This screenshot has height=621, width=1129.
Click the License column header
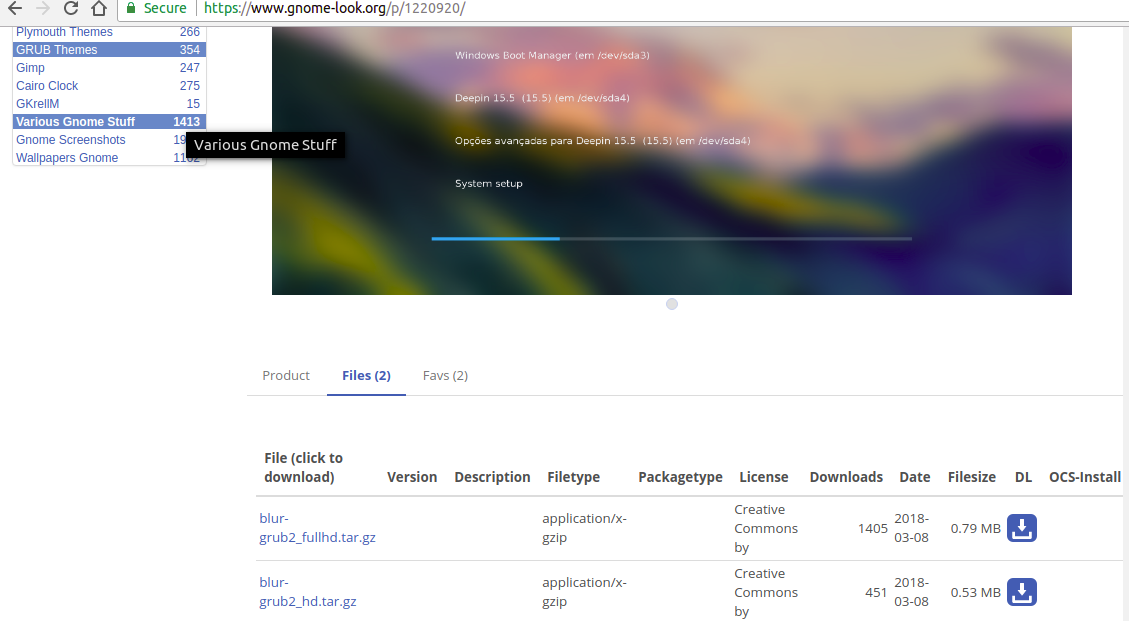coord(763,477)
